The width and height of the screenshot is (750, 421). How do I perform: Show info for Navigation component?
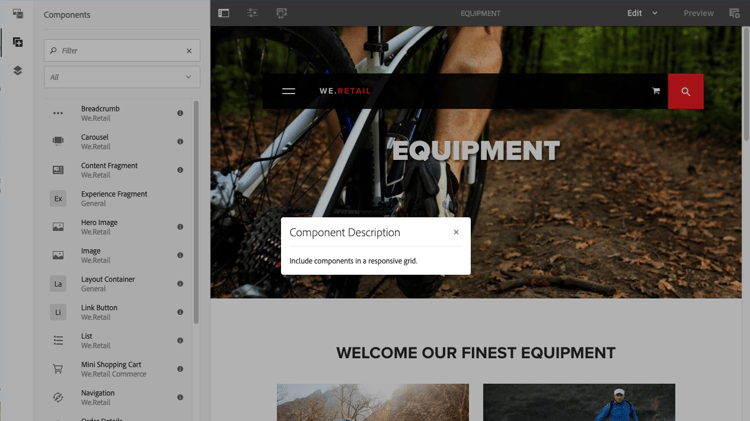180,397
